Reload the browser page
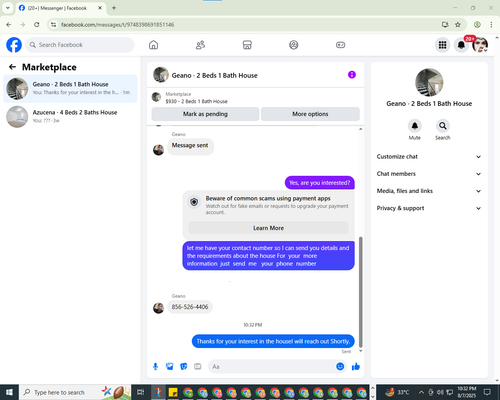Screen dimensions: 500x400 pos(37,24)
